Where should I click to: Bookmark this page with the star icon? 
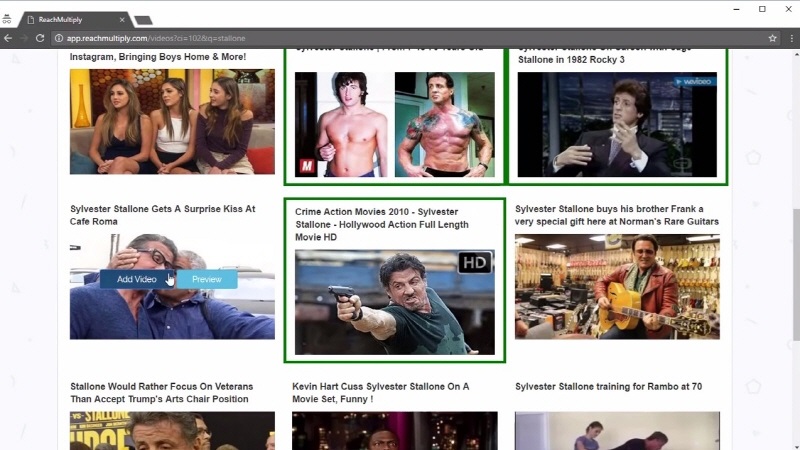tap(772, 38)
